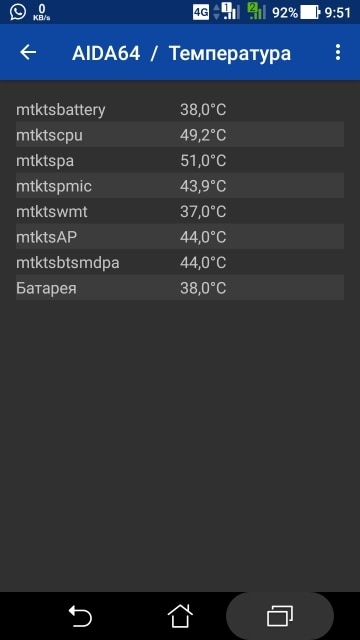Tap the 4G network indicator
Screen dimensions: 360x640
pyautogui.click(x=201, y=13)
